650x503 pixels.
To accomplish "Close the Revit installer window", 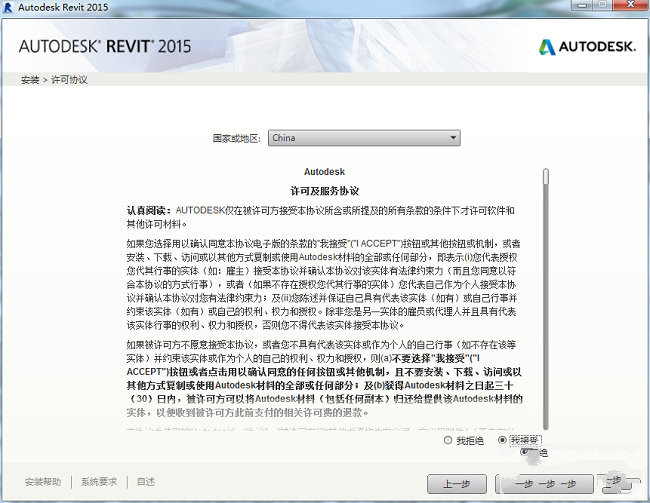I will (631, 5).
